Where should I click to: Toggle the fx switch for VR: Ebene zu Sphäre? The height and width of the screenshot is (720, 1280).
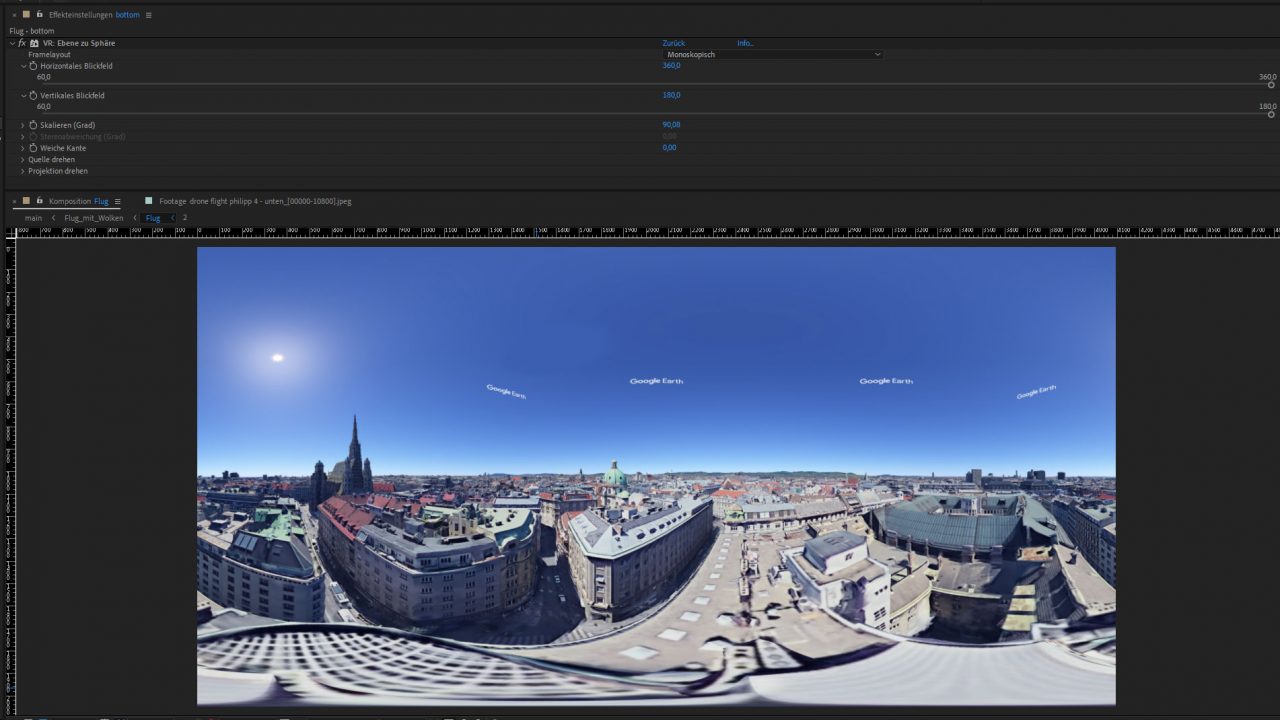pyautogui.click(x=22, y=43)
